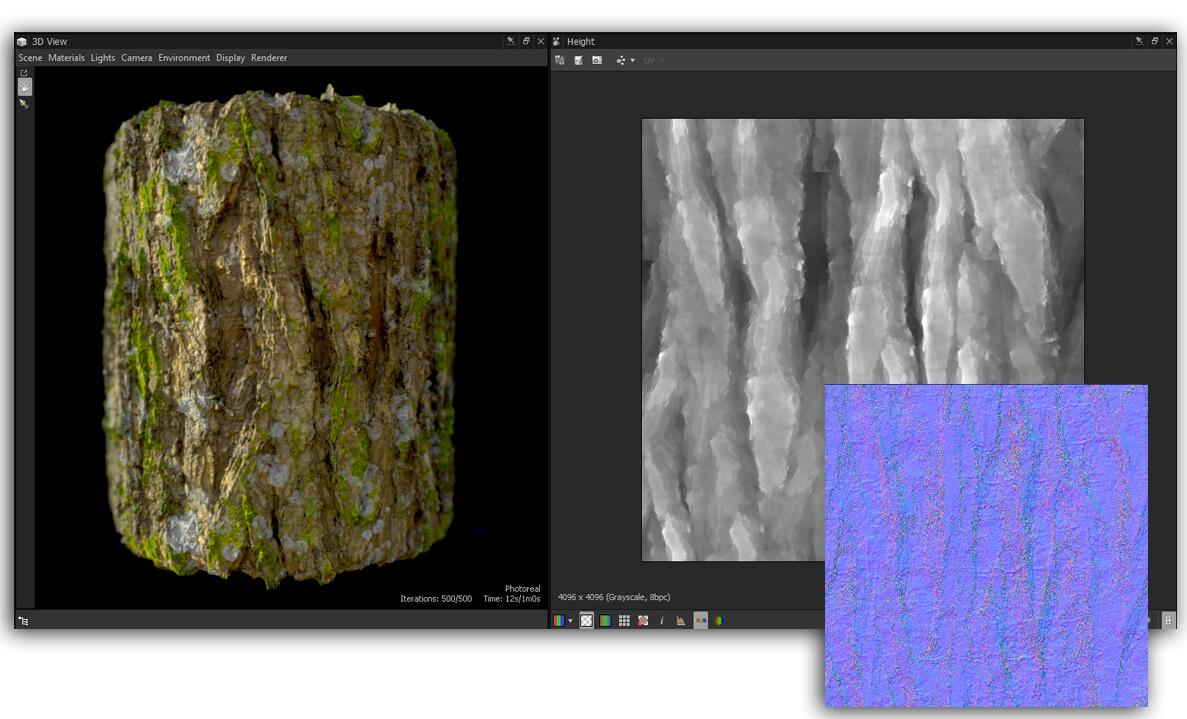Viewport: 1187px width, 719px height.
Task: Toggle the histogram display
Action: click(x=681, y=621)
